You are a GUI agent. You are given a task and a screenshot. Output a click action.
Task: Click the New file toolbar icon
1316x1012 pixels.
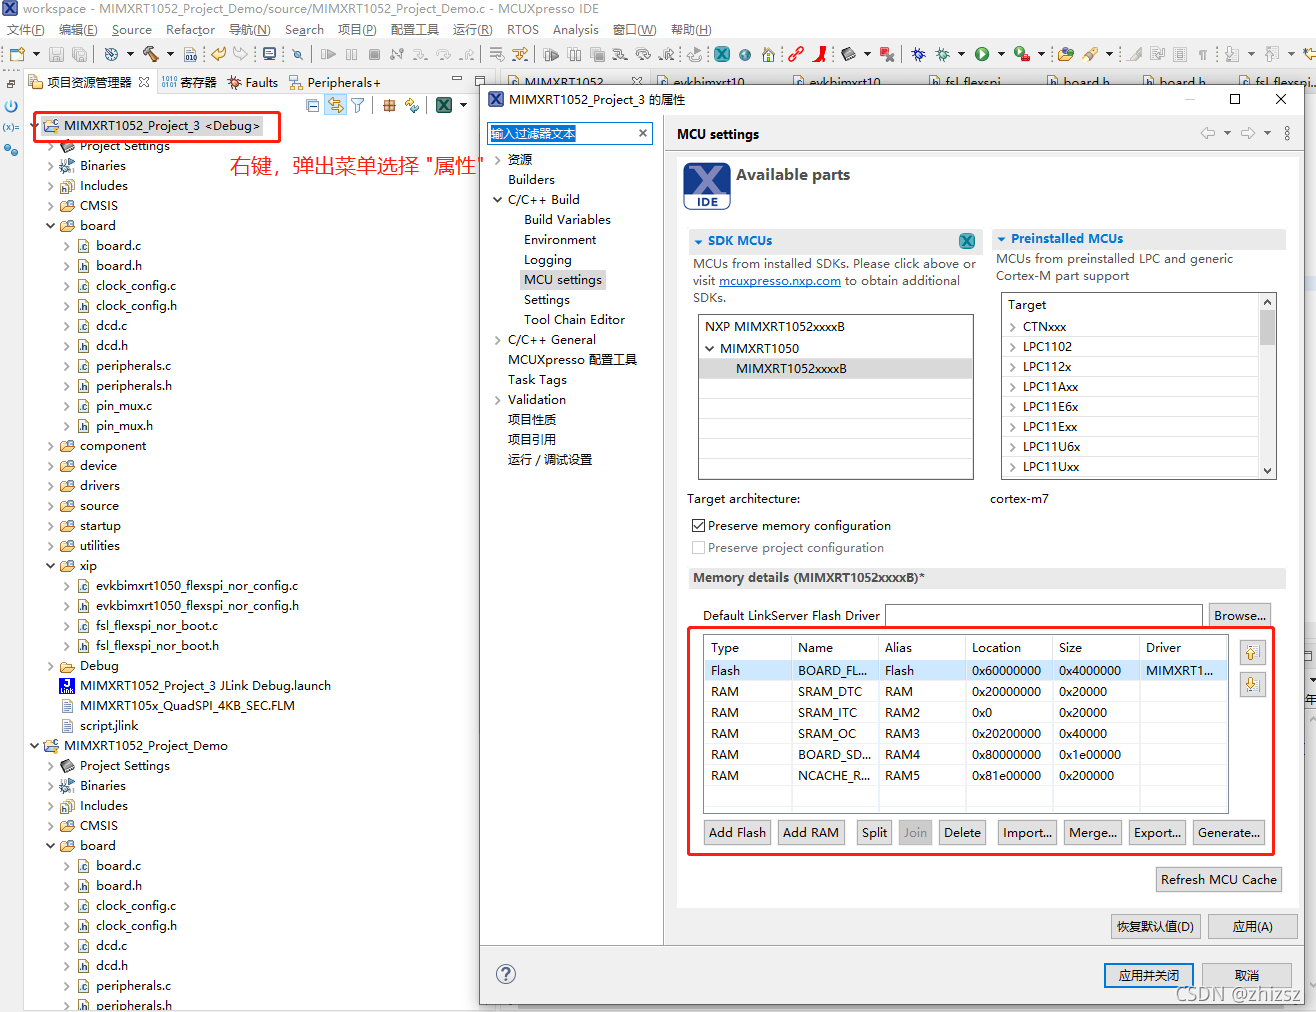[17, 54]
